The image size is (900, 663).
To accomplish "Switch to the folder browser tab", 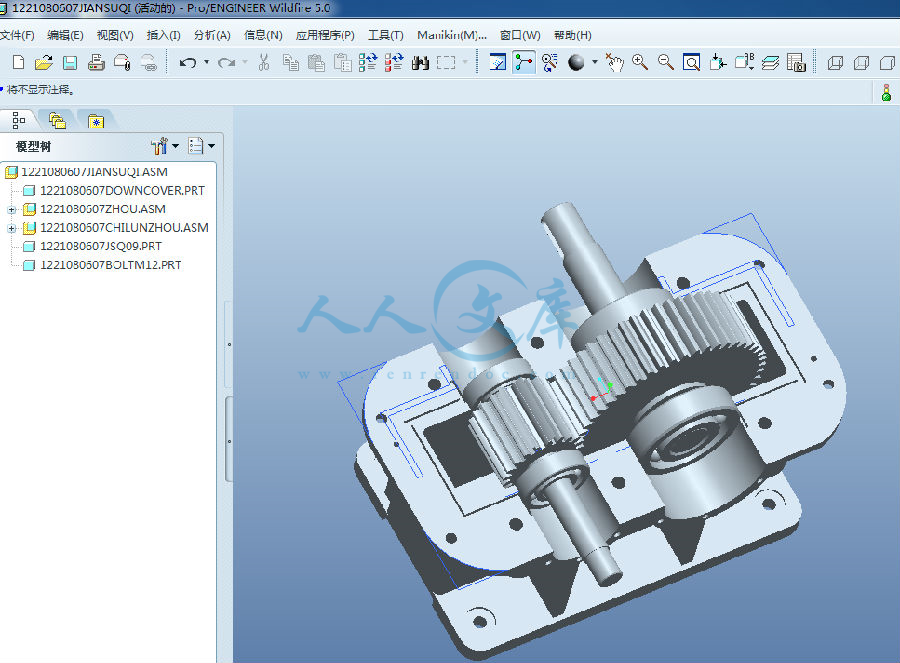I will click(57, 121).
